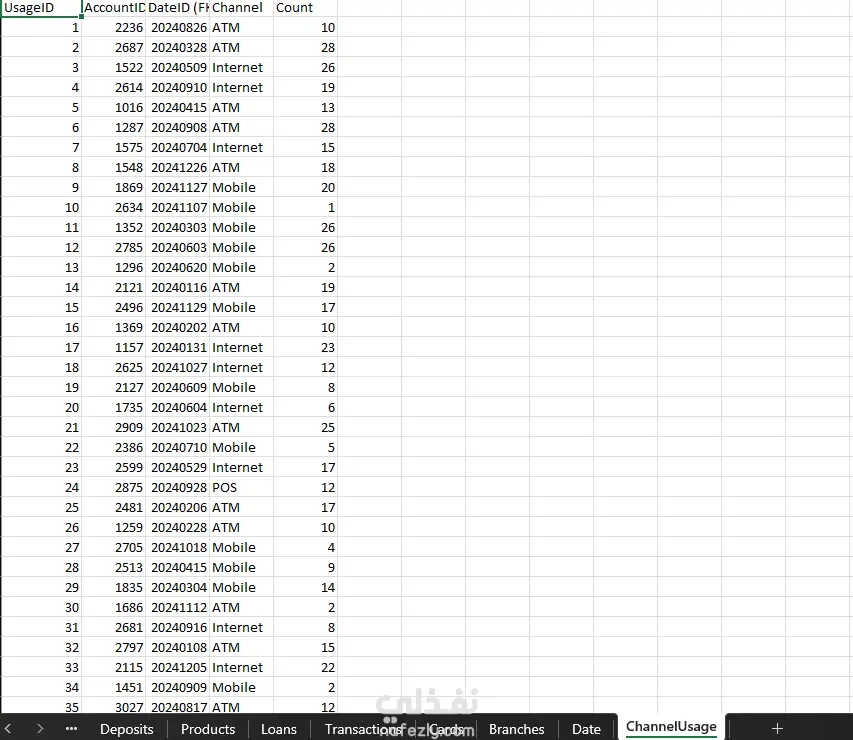This screenshot has width=853, height=740.
Task: Click Count cell 14 for account 1835
Action: [x=305, y=587]
